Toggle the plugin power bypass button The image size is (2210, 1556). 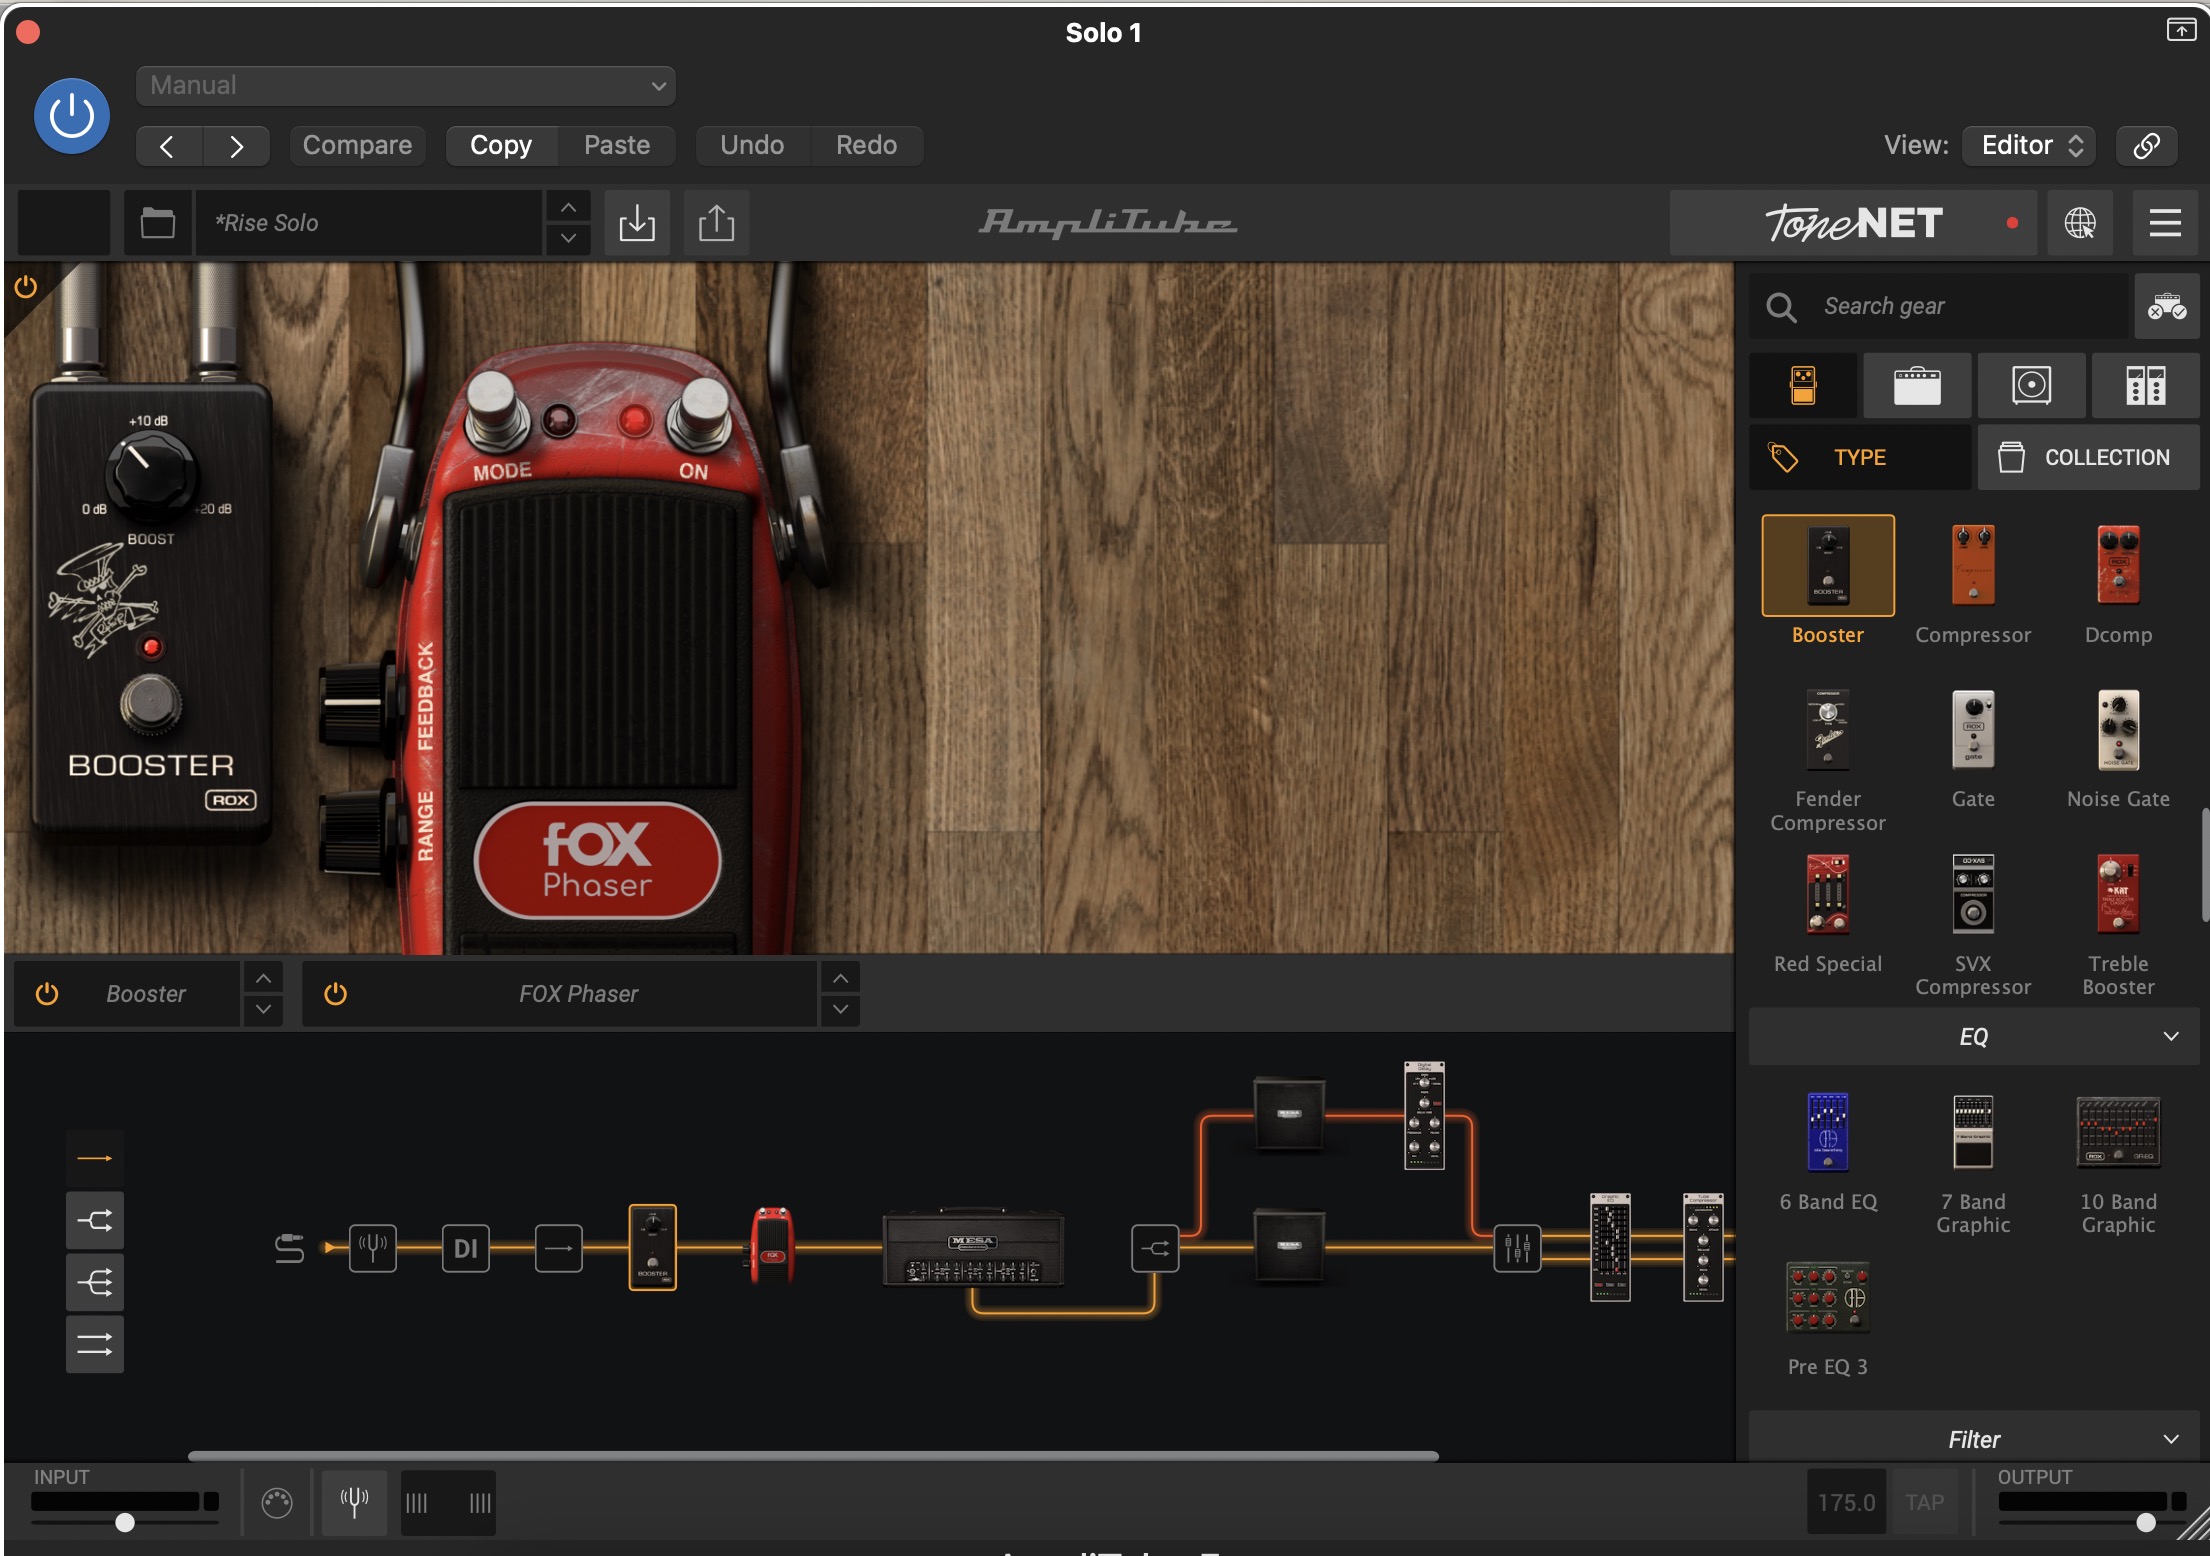(72, 116)
